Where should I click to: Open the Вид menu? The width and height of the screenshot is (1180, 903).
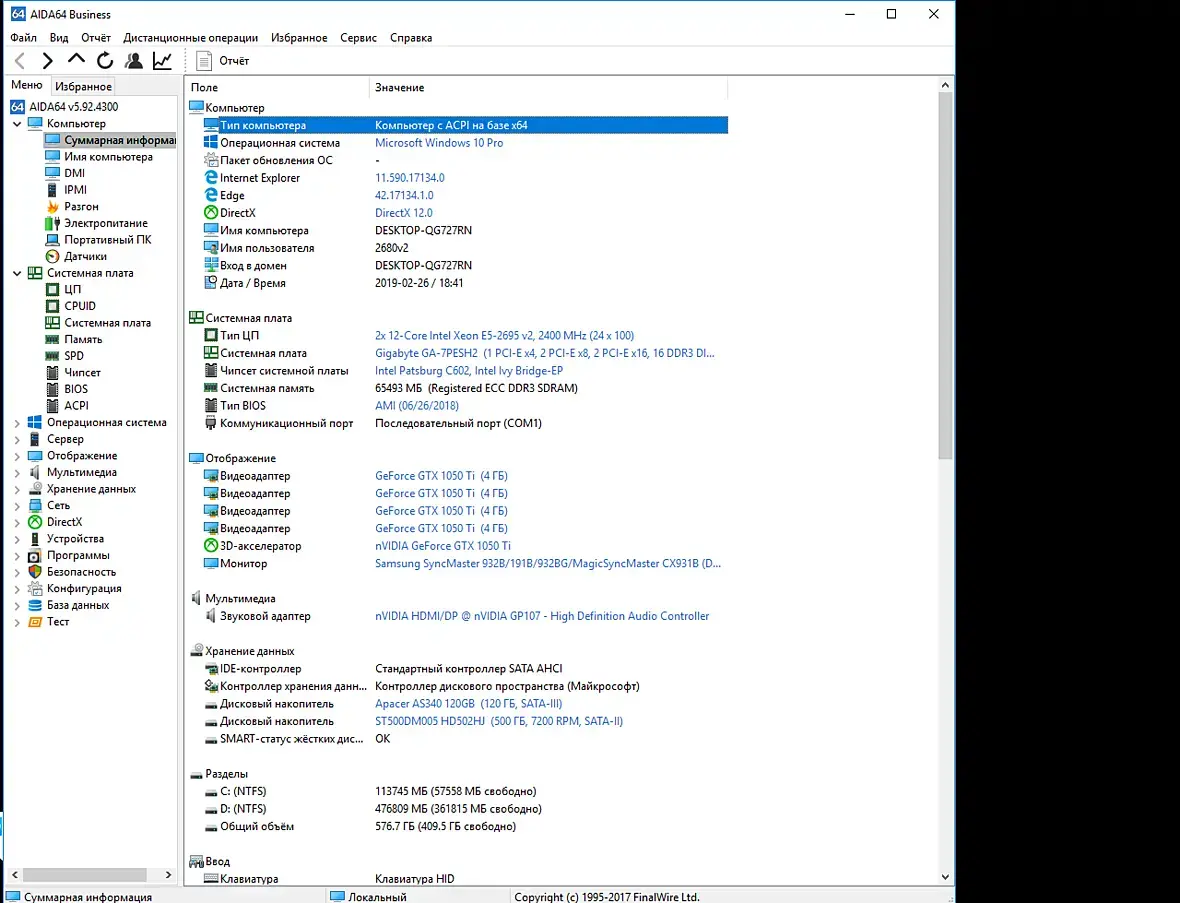point(59,38)
